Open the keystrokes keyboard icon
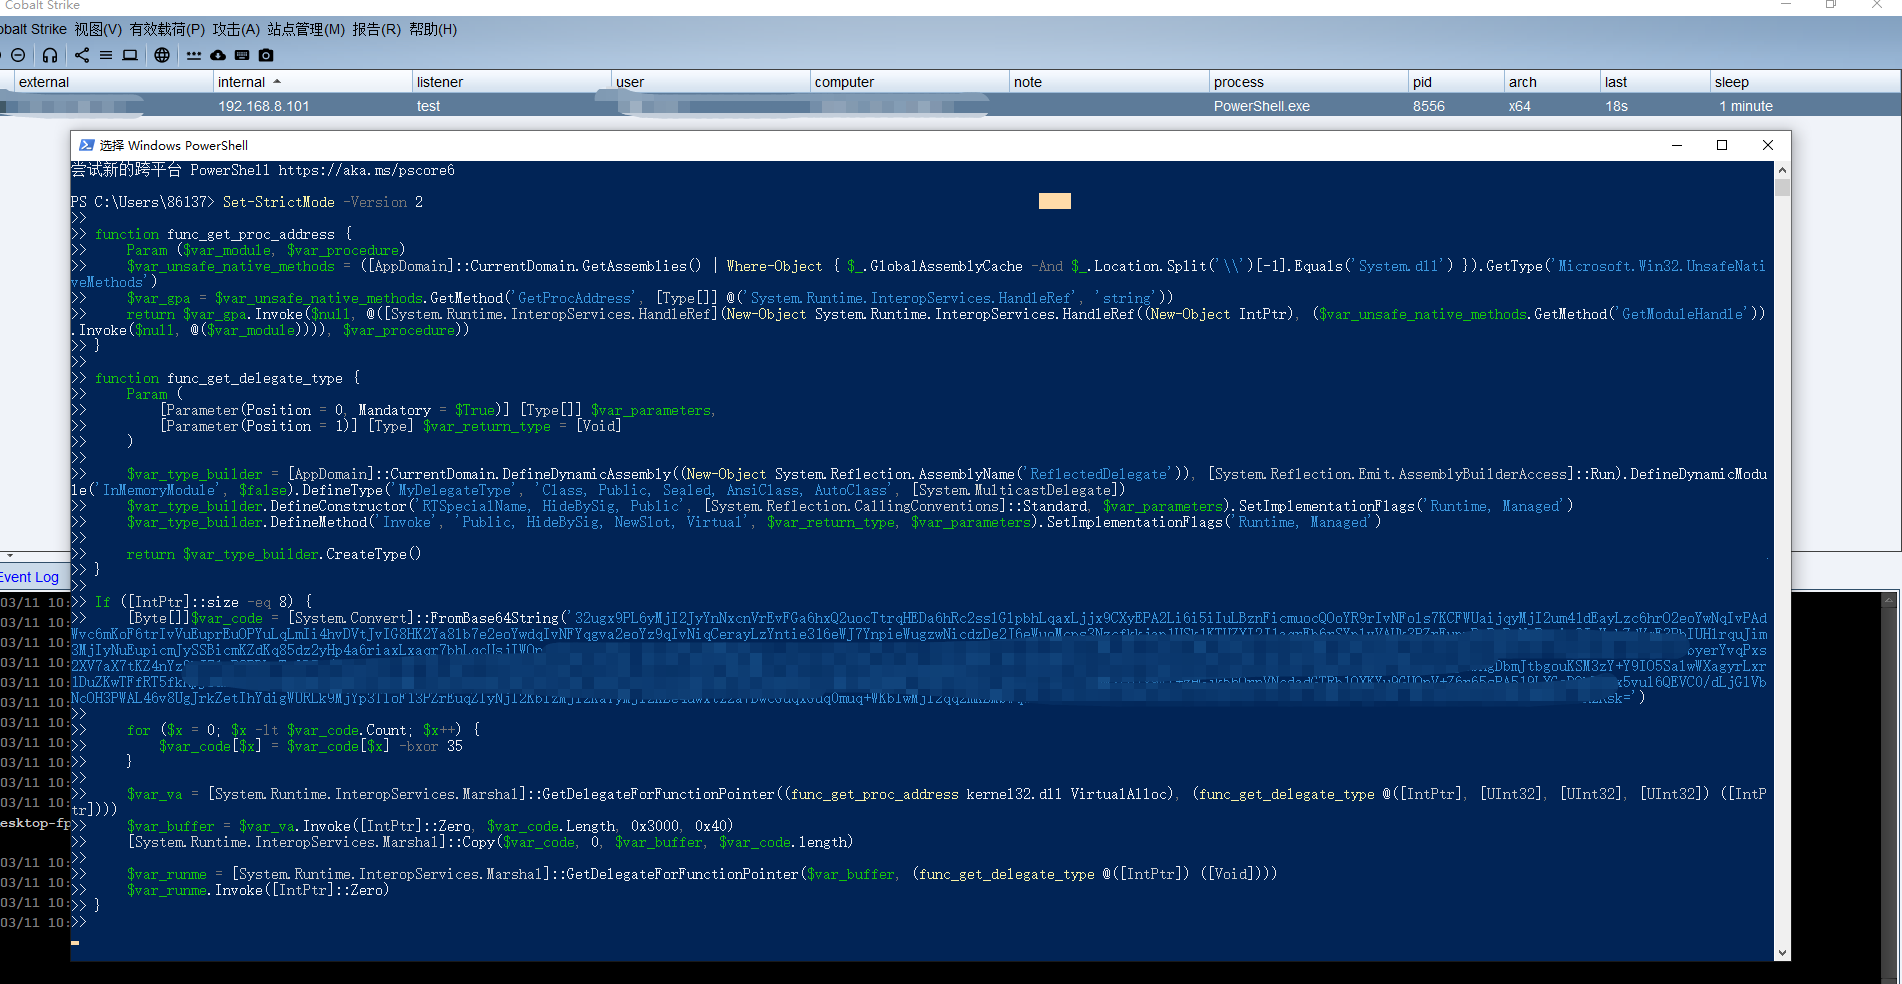 pos(242,55)
